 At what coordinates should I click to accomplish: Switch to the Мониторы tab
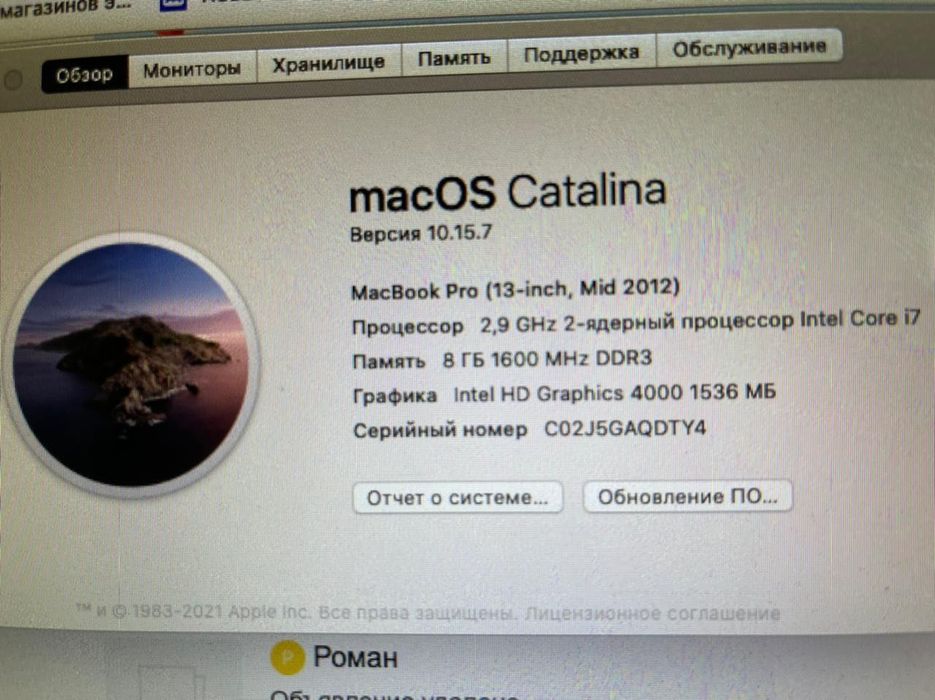tap(192, 69)
